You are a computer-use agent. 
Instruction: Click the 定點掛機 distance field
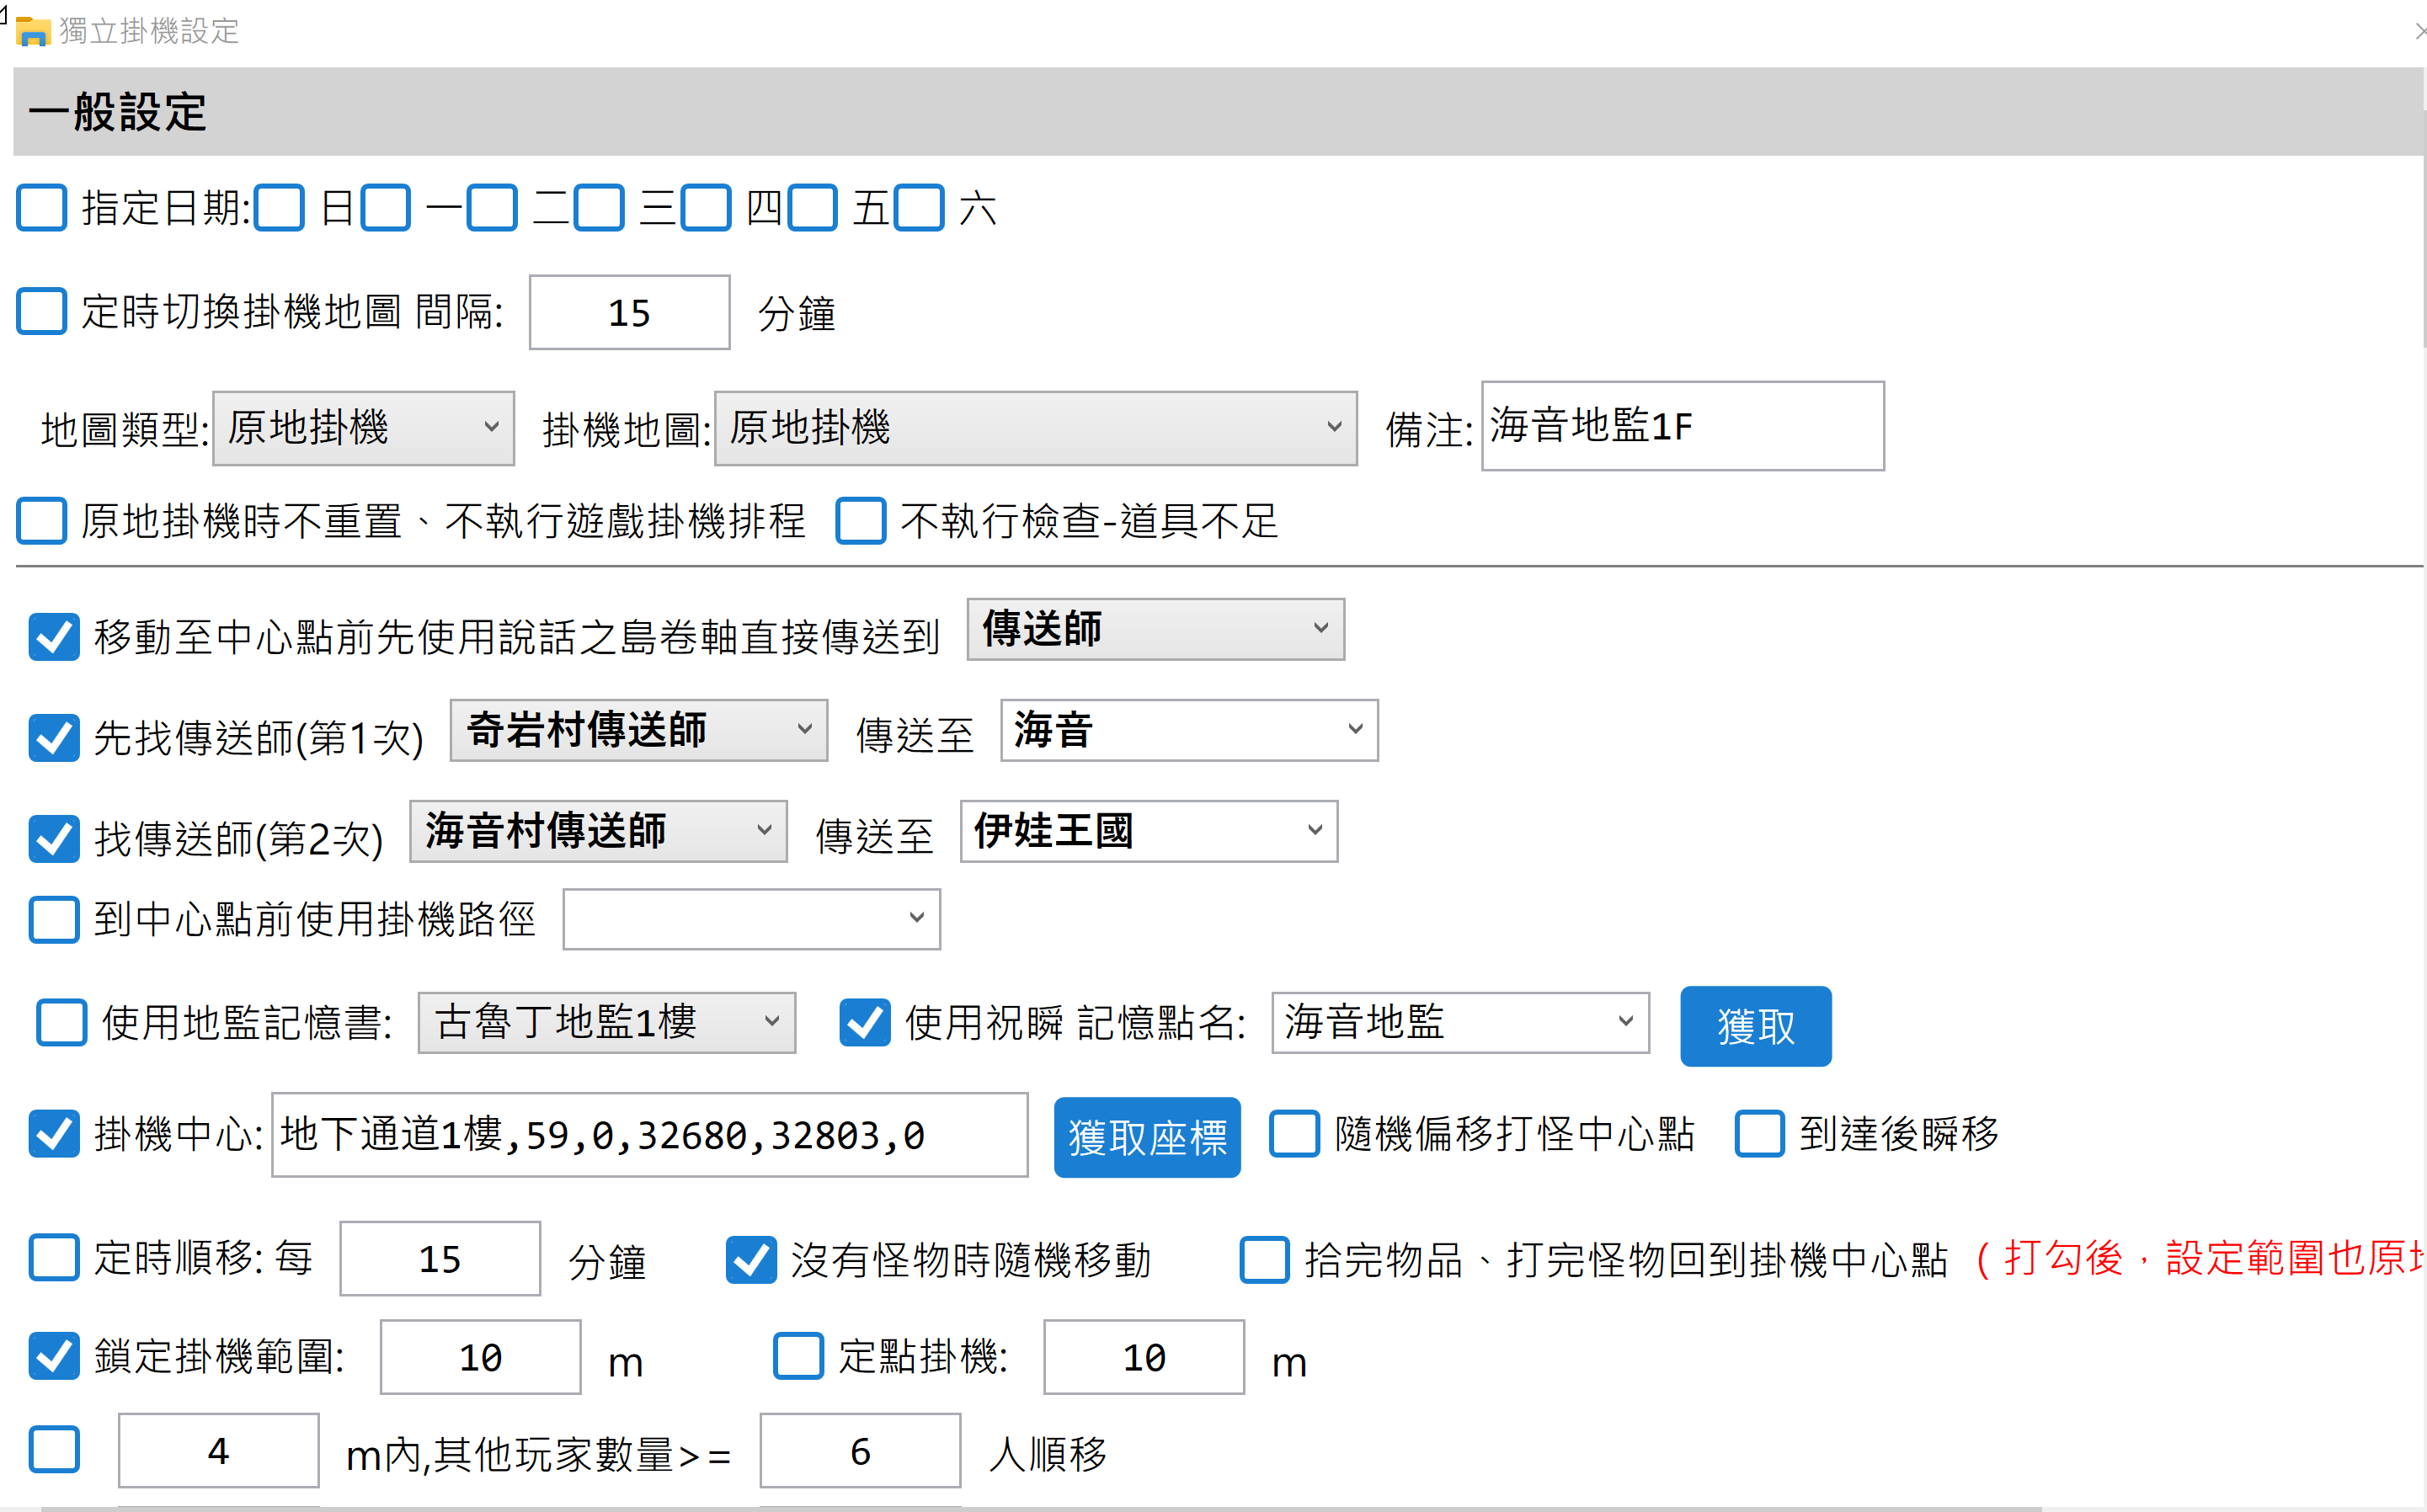pyautogui.click(x=1144, y=1357)
